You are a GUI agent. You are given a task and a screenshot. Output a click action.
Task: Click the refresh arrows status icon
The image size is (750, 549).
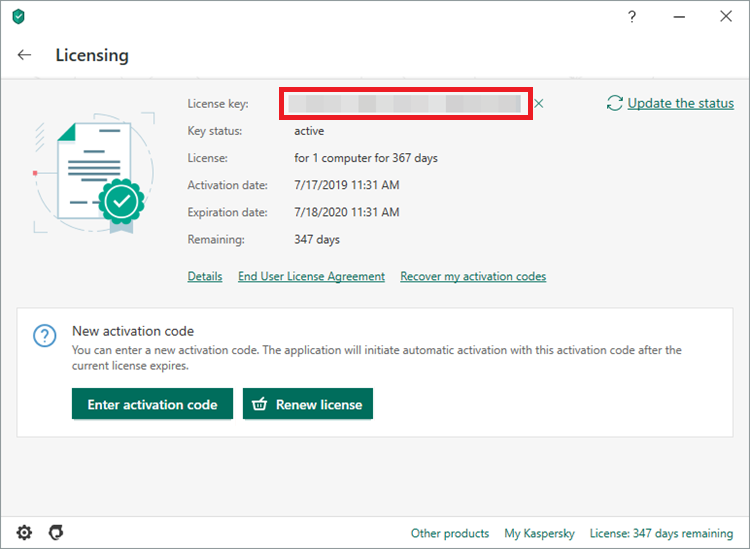point(615,103)
